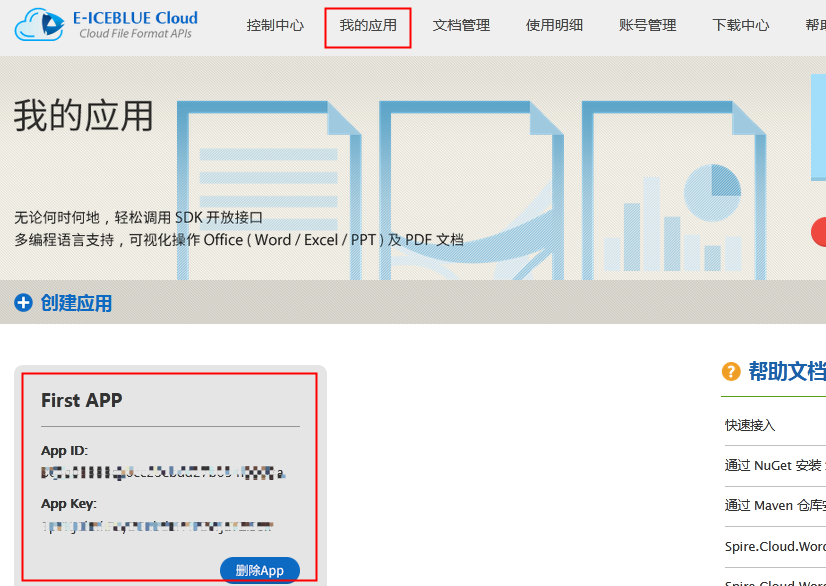Click the blue plus icon beside 创建应用

[x=23, y=303]
